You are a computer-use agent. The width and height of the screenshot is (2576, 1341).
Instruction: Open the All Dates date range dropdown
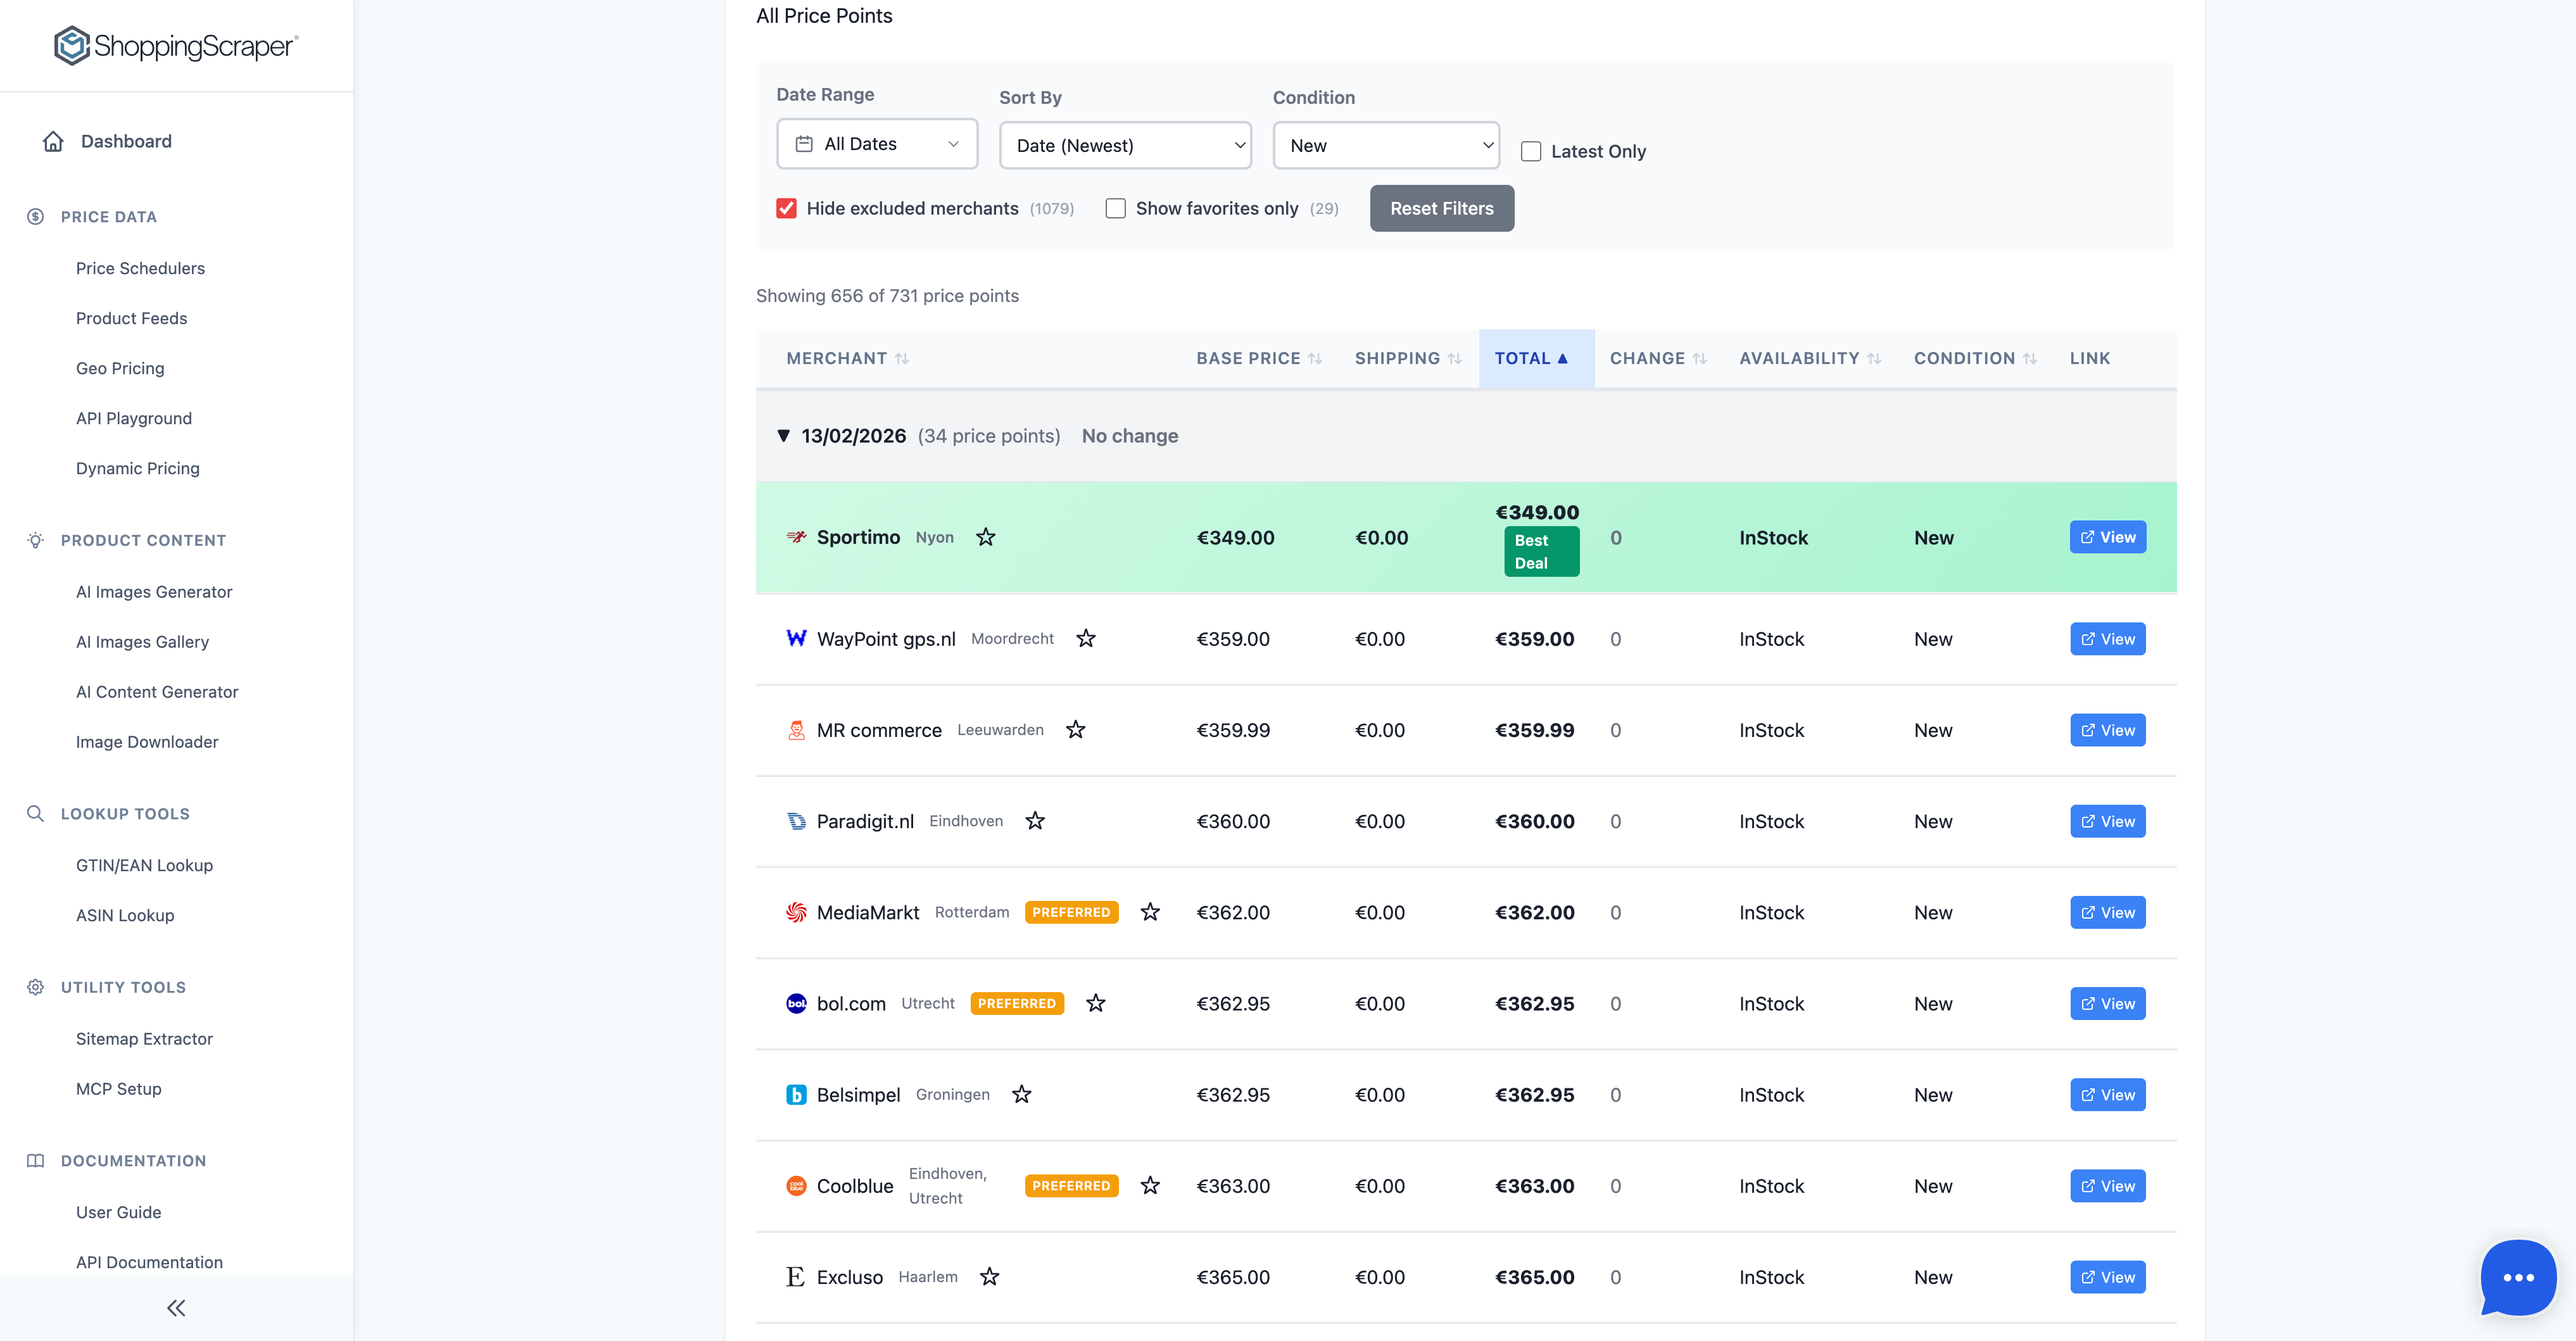pos(876,143)
